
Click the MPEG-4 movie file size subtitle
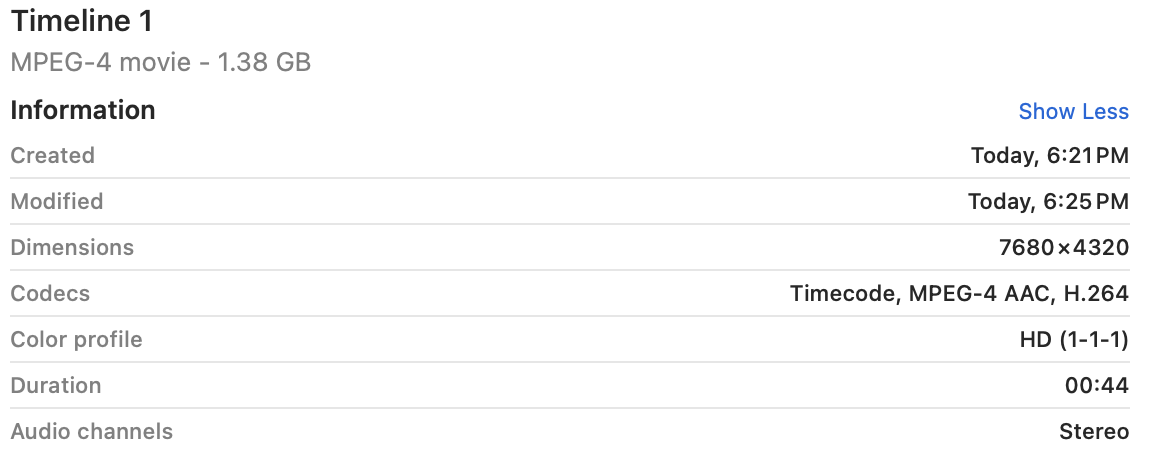(x=161, y=63)
